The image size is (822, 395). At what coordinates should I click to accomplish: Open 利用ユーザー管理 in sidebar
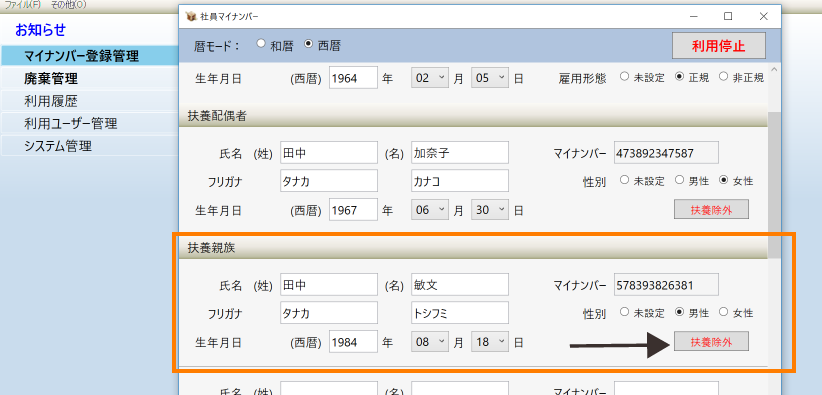[x=90, y=123]
